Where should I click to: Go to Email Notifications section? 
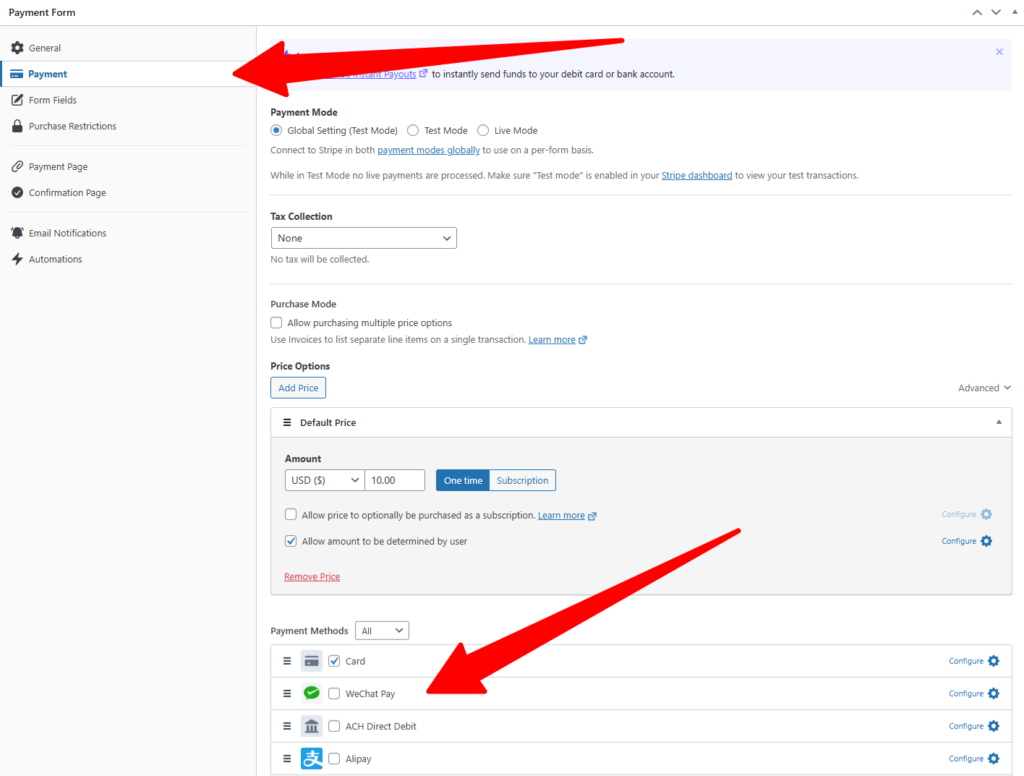click(x=67, y=233)
